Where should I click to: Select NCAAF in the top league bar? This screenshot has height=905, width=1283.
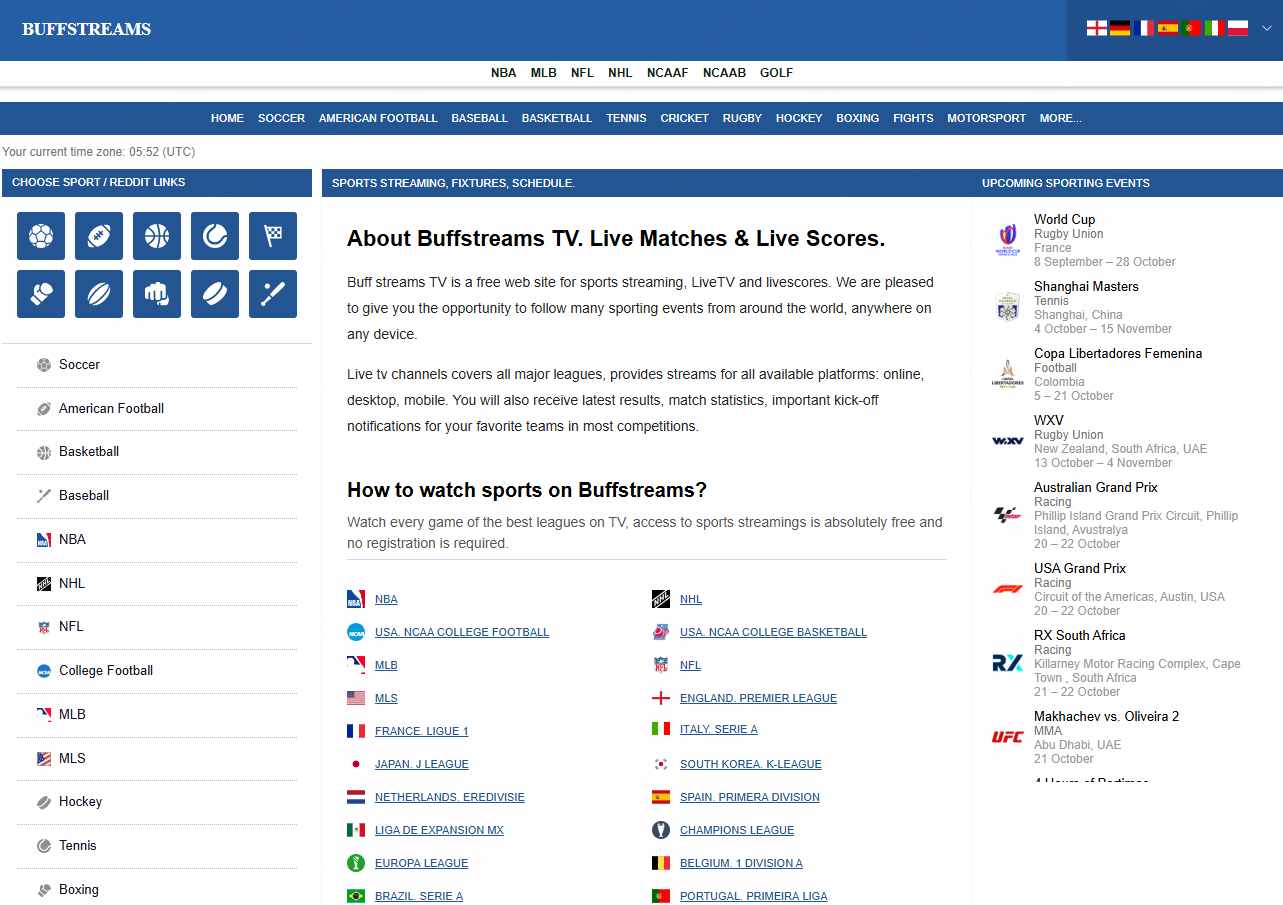[667, 73]
